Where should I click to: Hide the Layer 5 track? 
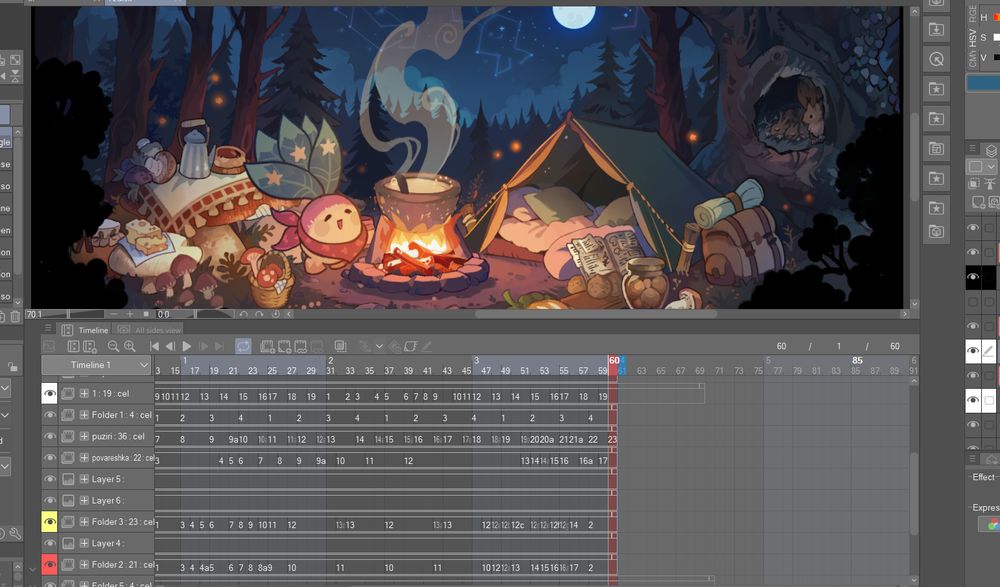[50, 479]
